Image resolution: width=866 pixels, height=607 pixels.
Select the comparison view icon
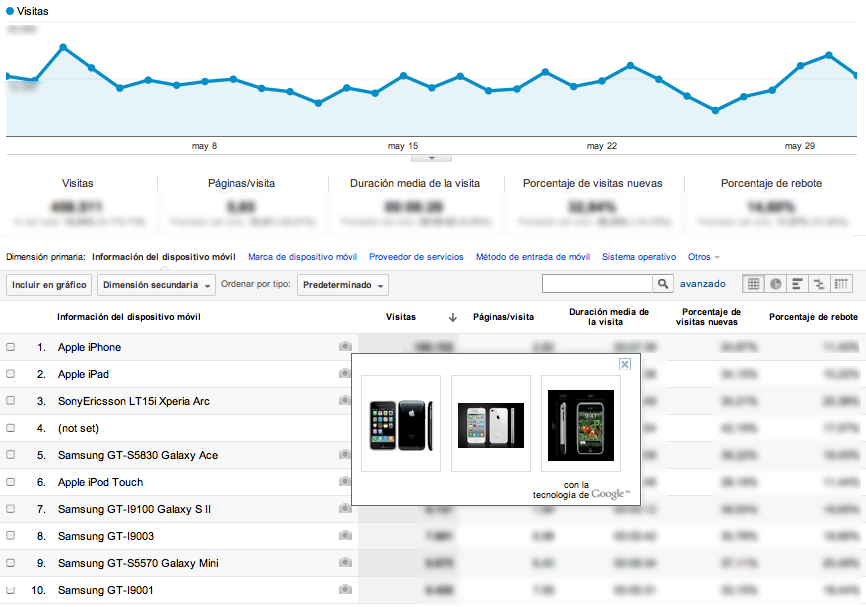pyautogui.click(x=820, y=285)
